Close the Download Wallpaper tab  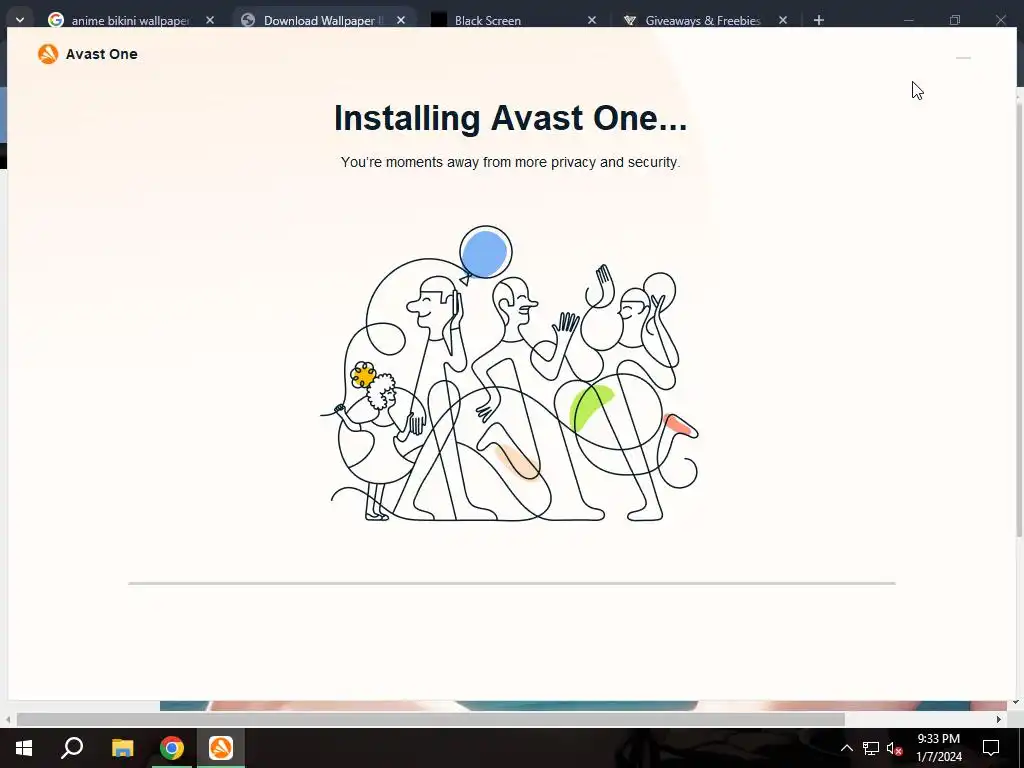401,20
